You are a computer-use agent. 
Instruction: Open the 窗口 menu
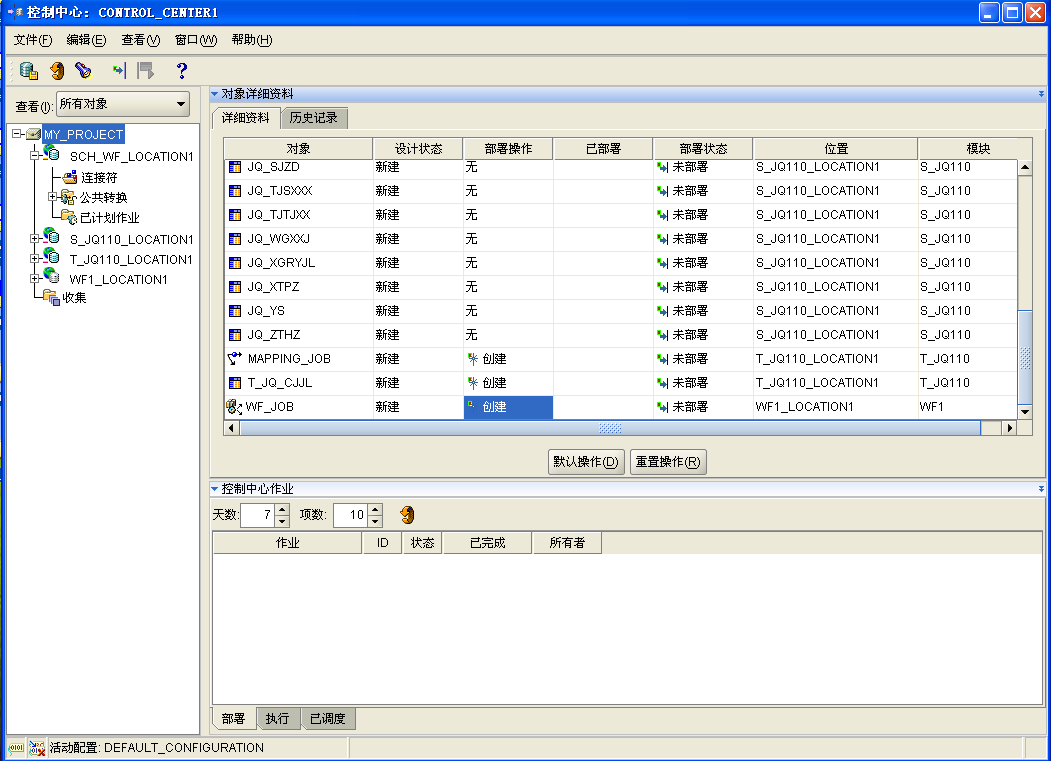[x=196, y=40]
